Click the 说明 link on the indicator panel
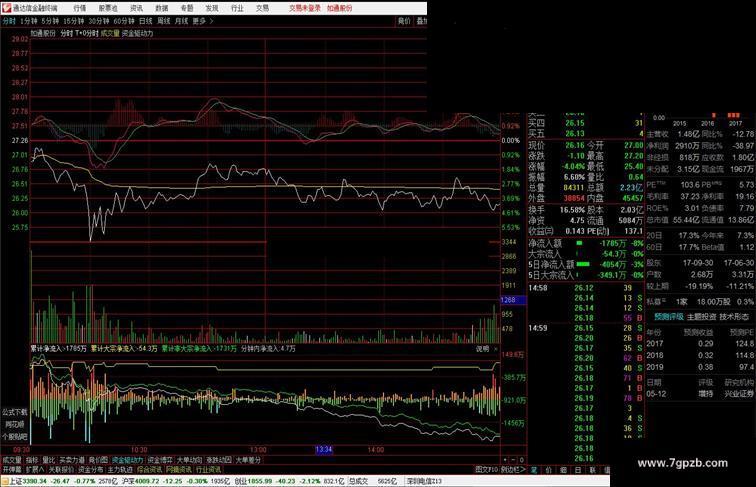This screenshot has width=756, height=487. (483, 349)
